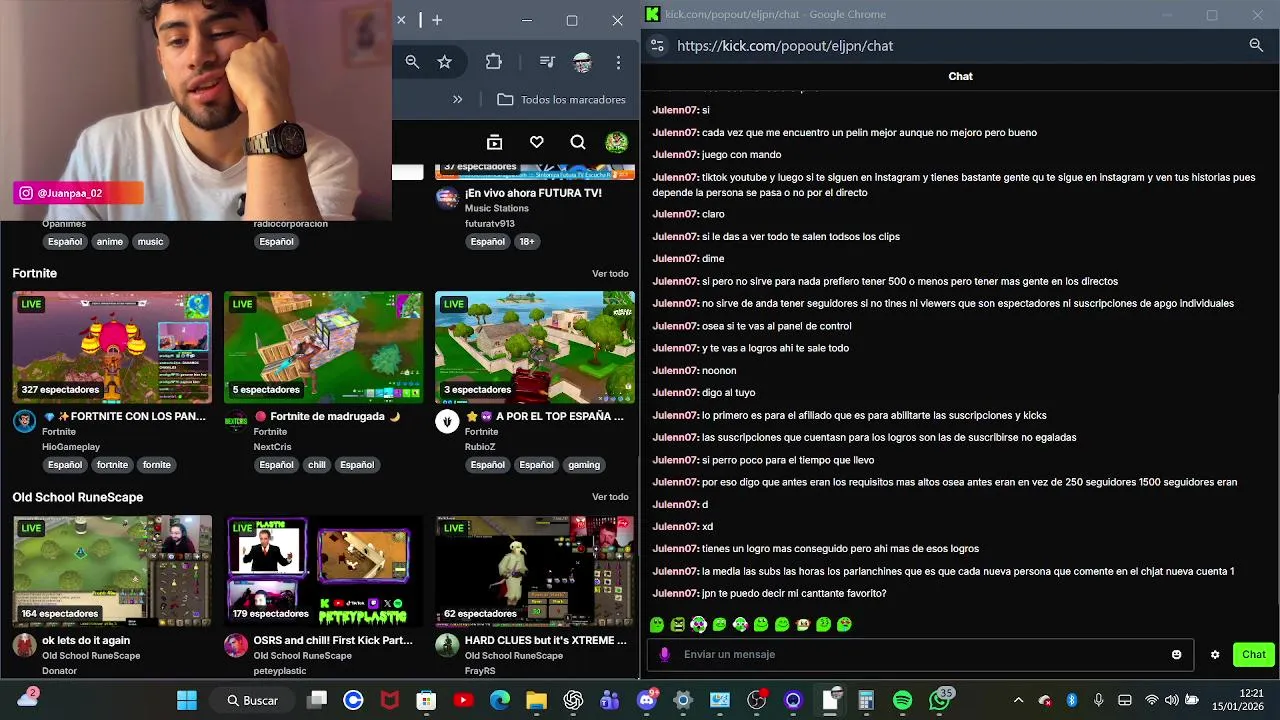
Task: Open En vivo ahora FUTURA TV stream title
Action: [533, 193]
